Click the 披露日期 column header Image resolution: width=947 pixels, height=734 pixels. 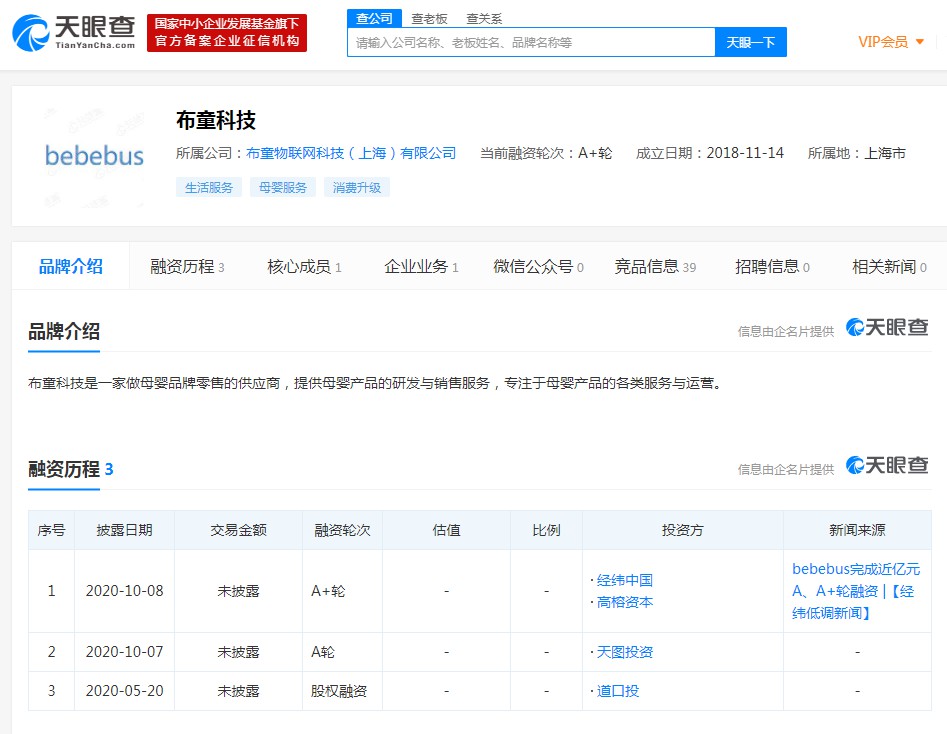[x=124, y=530]
